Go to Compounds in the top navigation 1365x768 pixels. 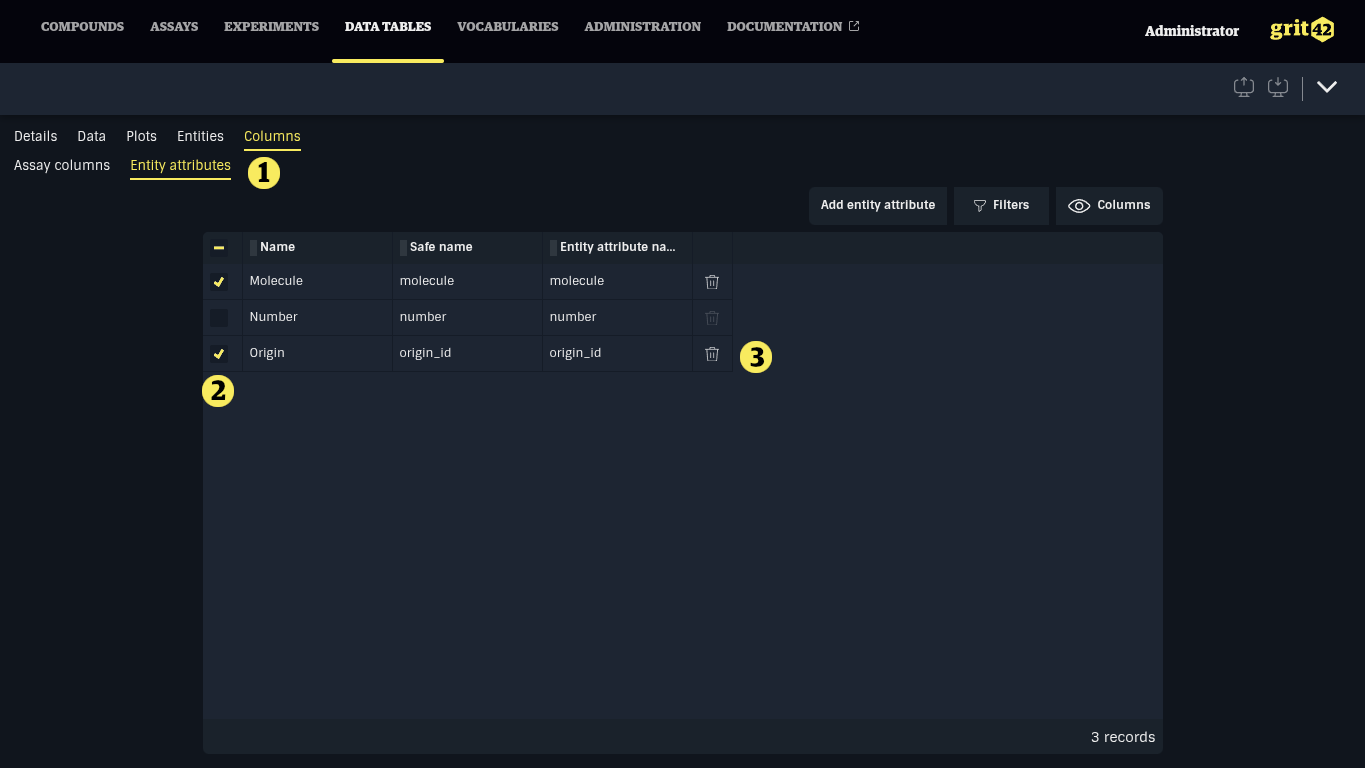pyautogui.click(x=82, y=27)
